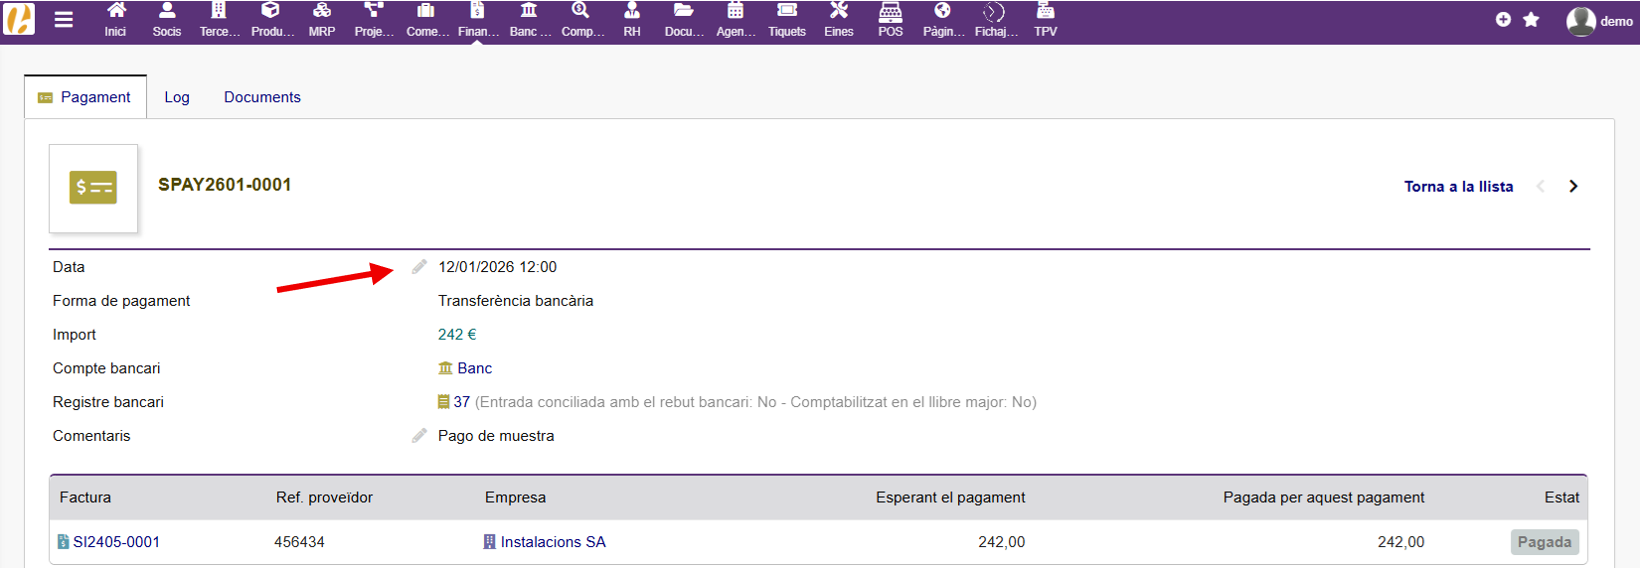This screenshot has width=1640, height=570.
Task: Click the bookmark star icon
Action: click(1530, 20)
